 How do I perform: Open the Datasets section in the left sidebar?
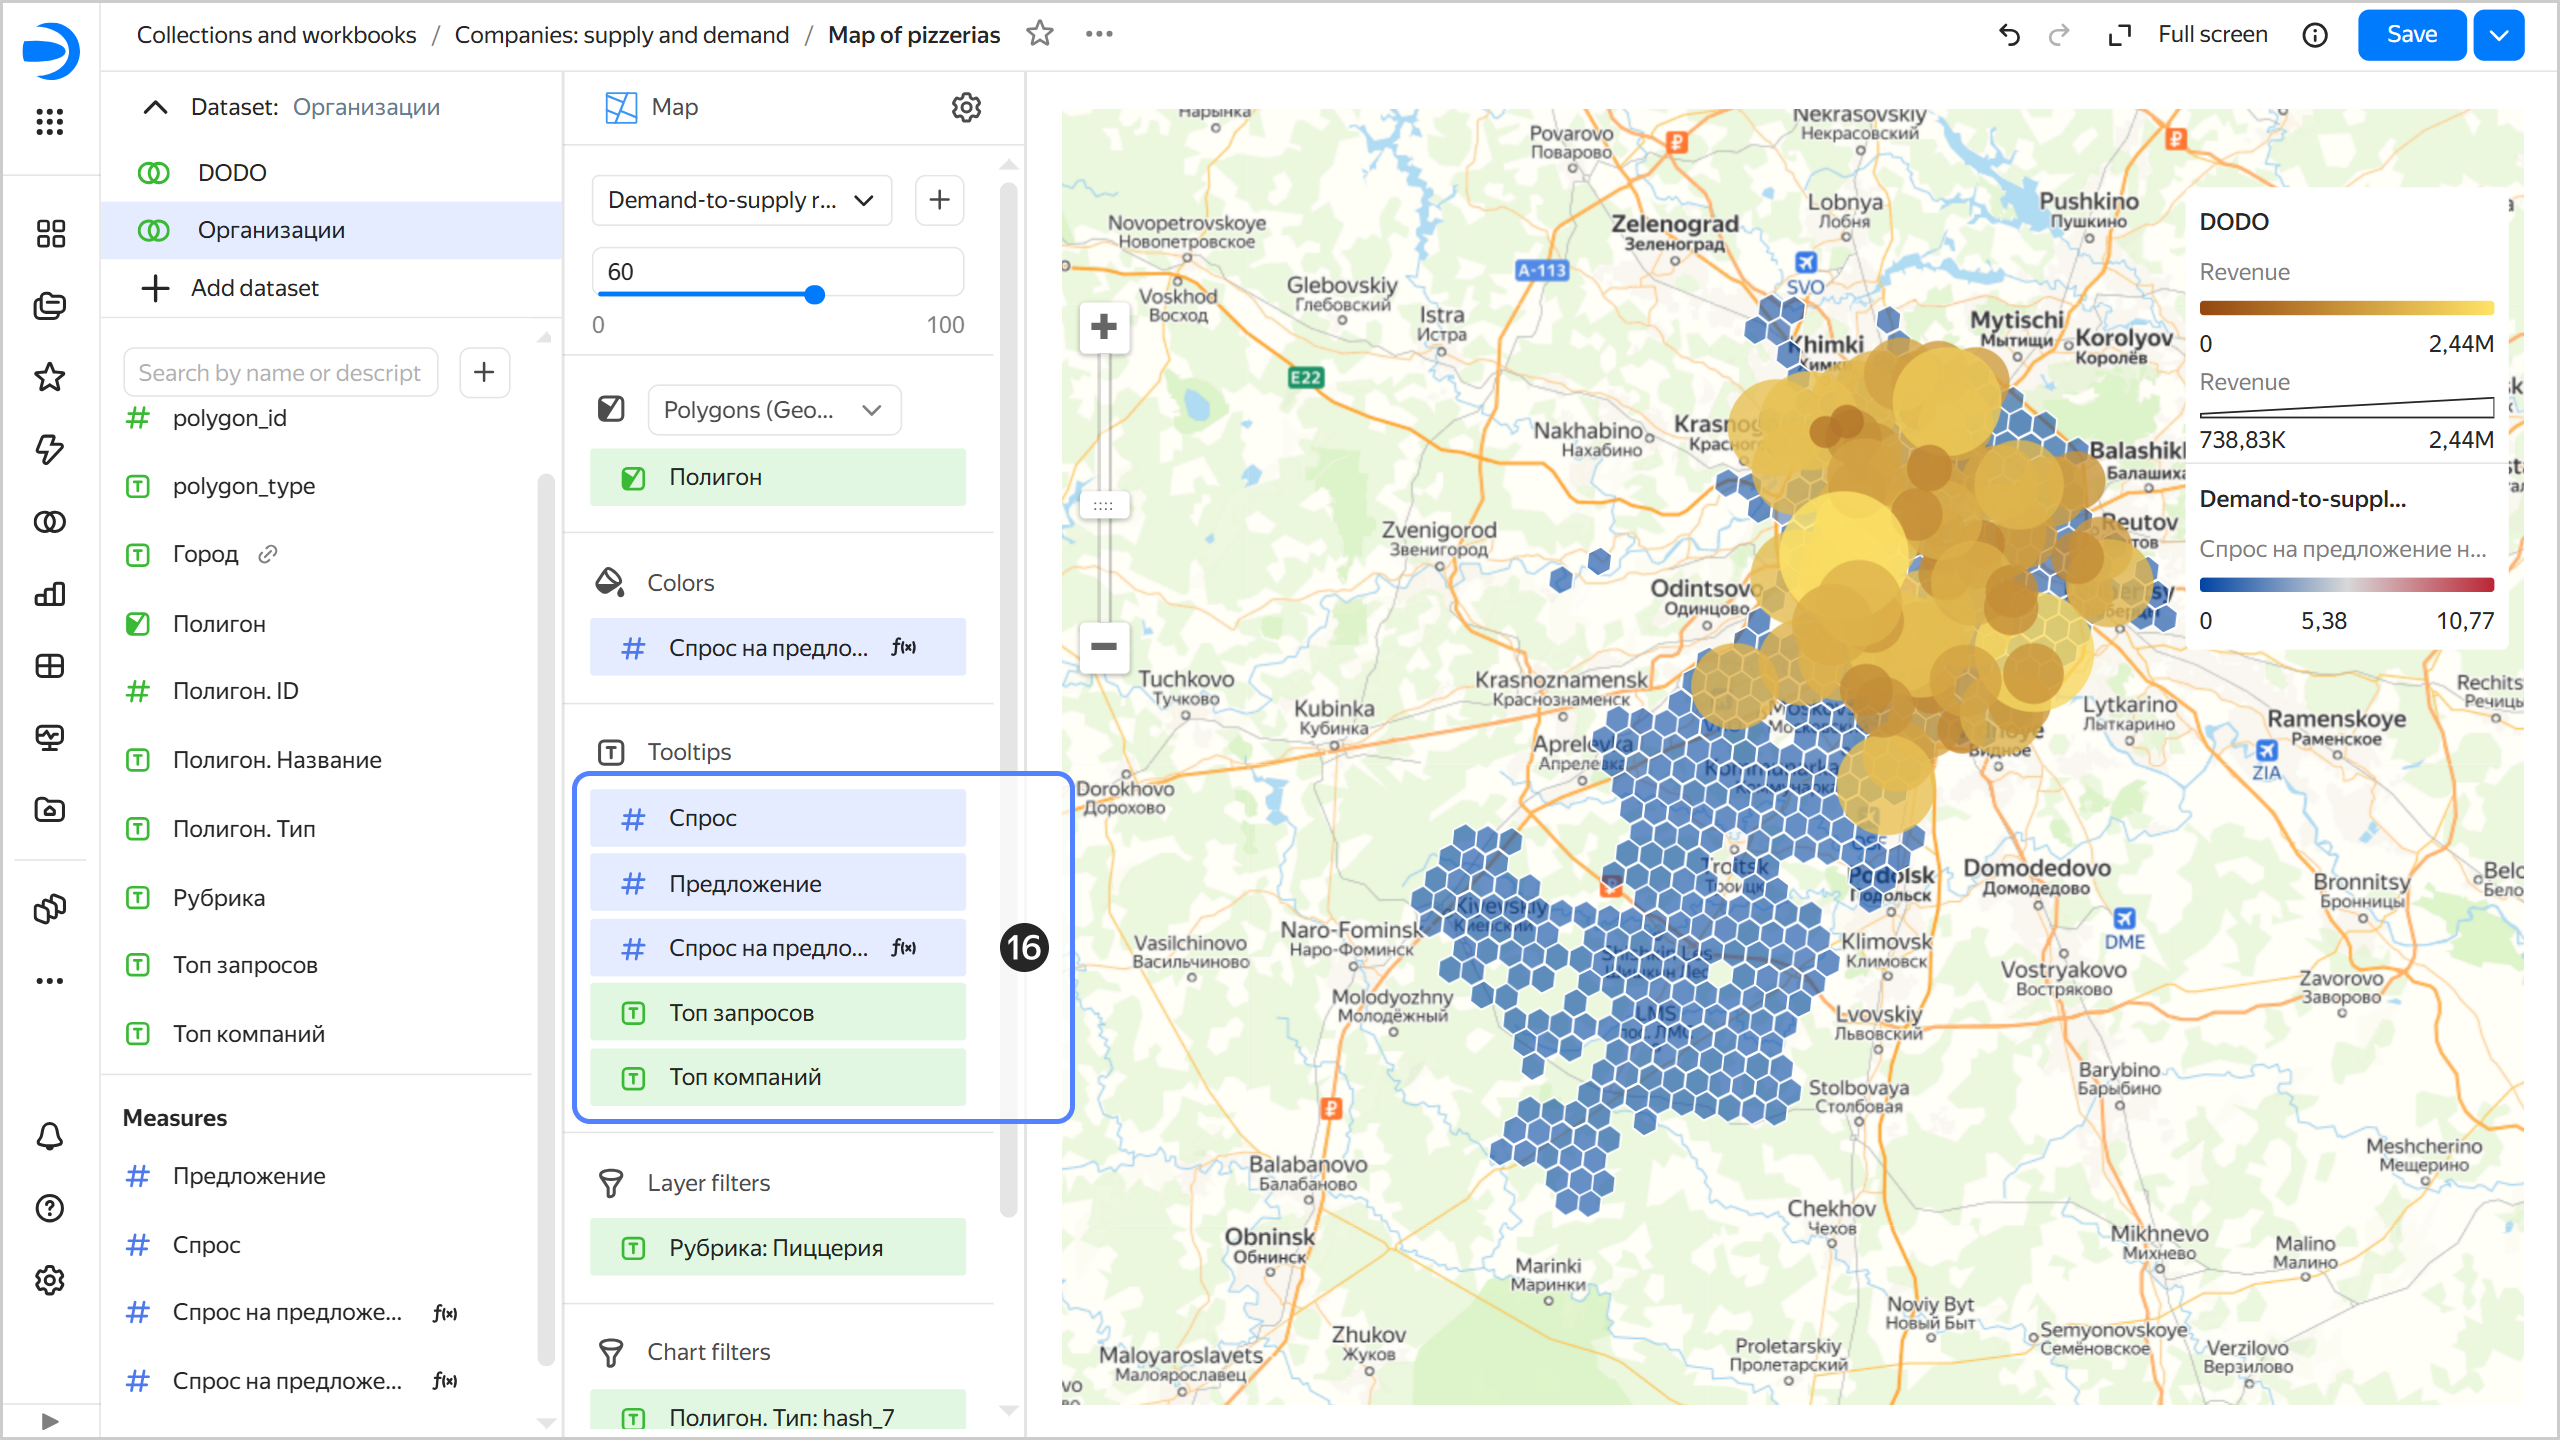pyautogui.click(x=50, y=521)
